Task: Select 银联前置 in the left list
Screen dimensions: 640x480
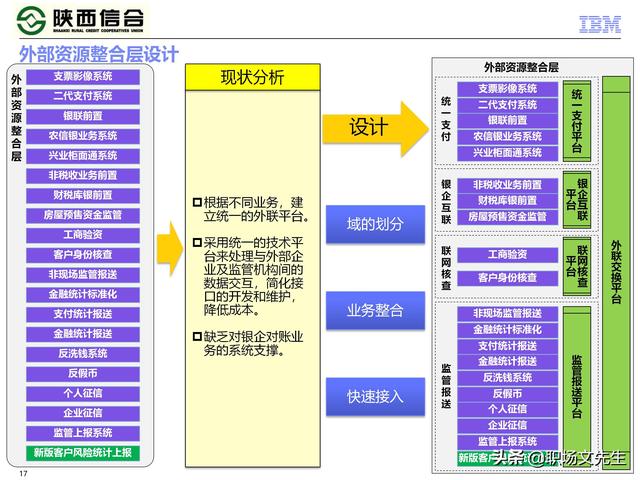Action: pos(83,116)
